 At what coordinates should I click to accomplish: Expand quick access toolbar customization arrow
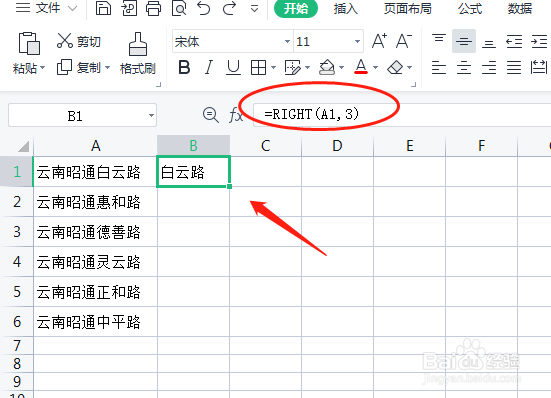coord(254,9)
